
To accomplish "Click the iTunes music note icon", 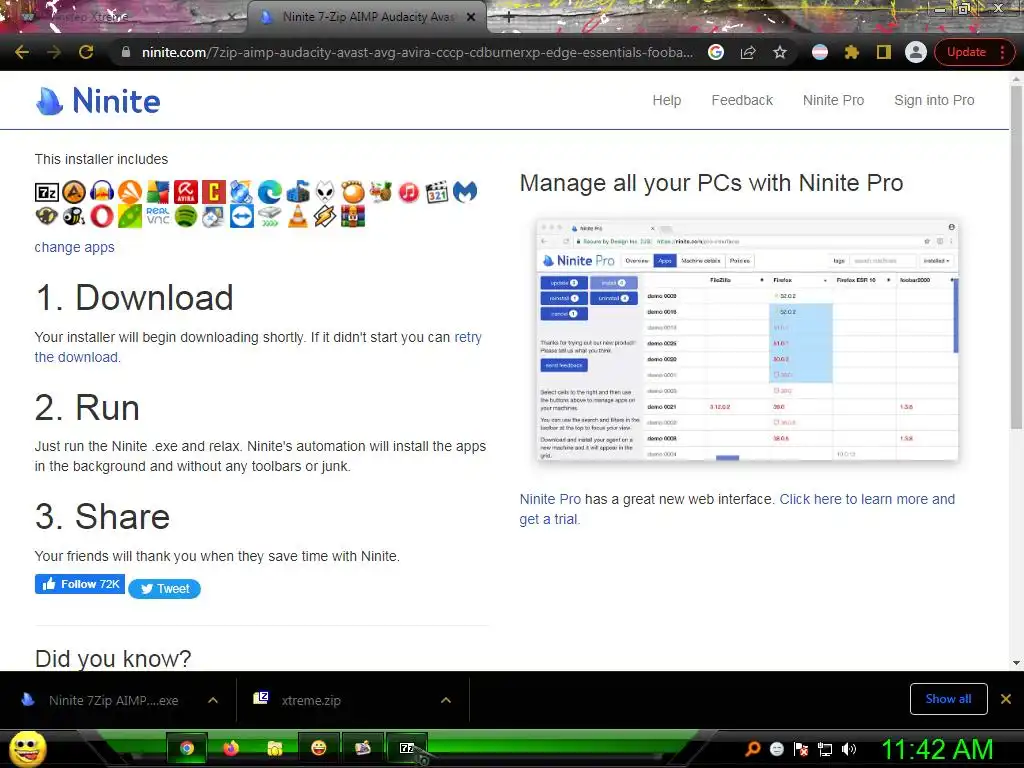I will [409, 192].
